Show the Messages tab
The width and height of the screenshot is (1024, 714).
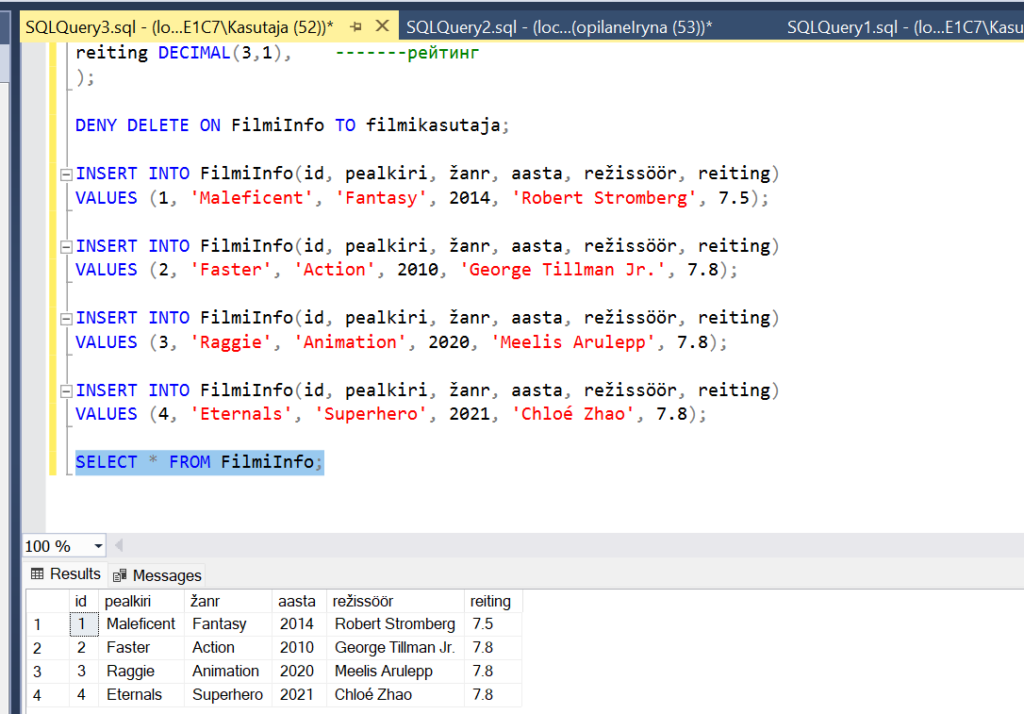tap(157, 576)
